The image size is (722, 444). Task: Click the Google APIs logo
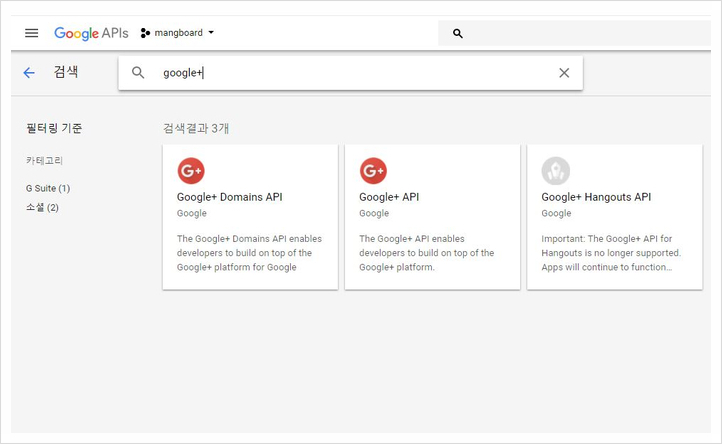click(91, 33)
